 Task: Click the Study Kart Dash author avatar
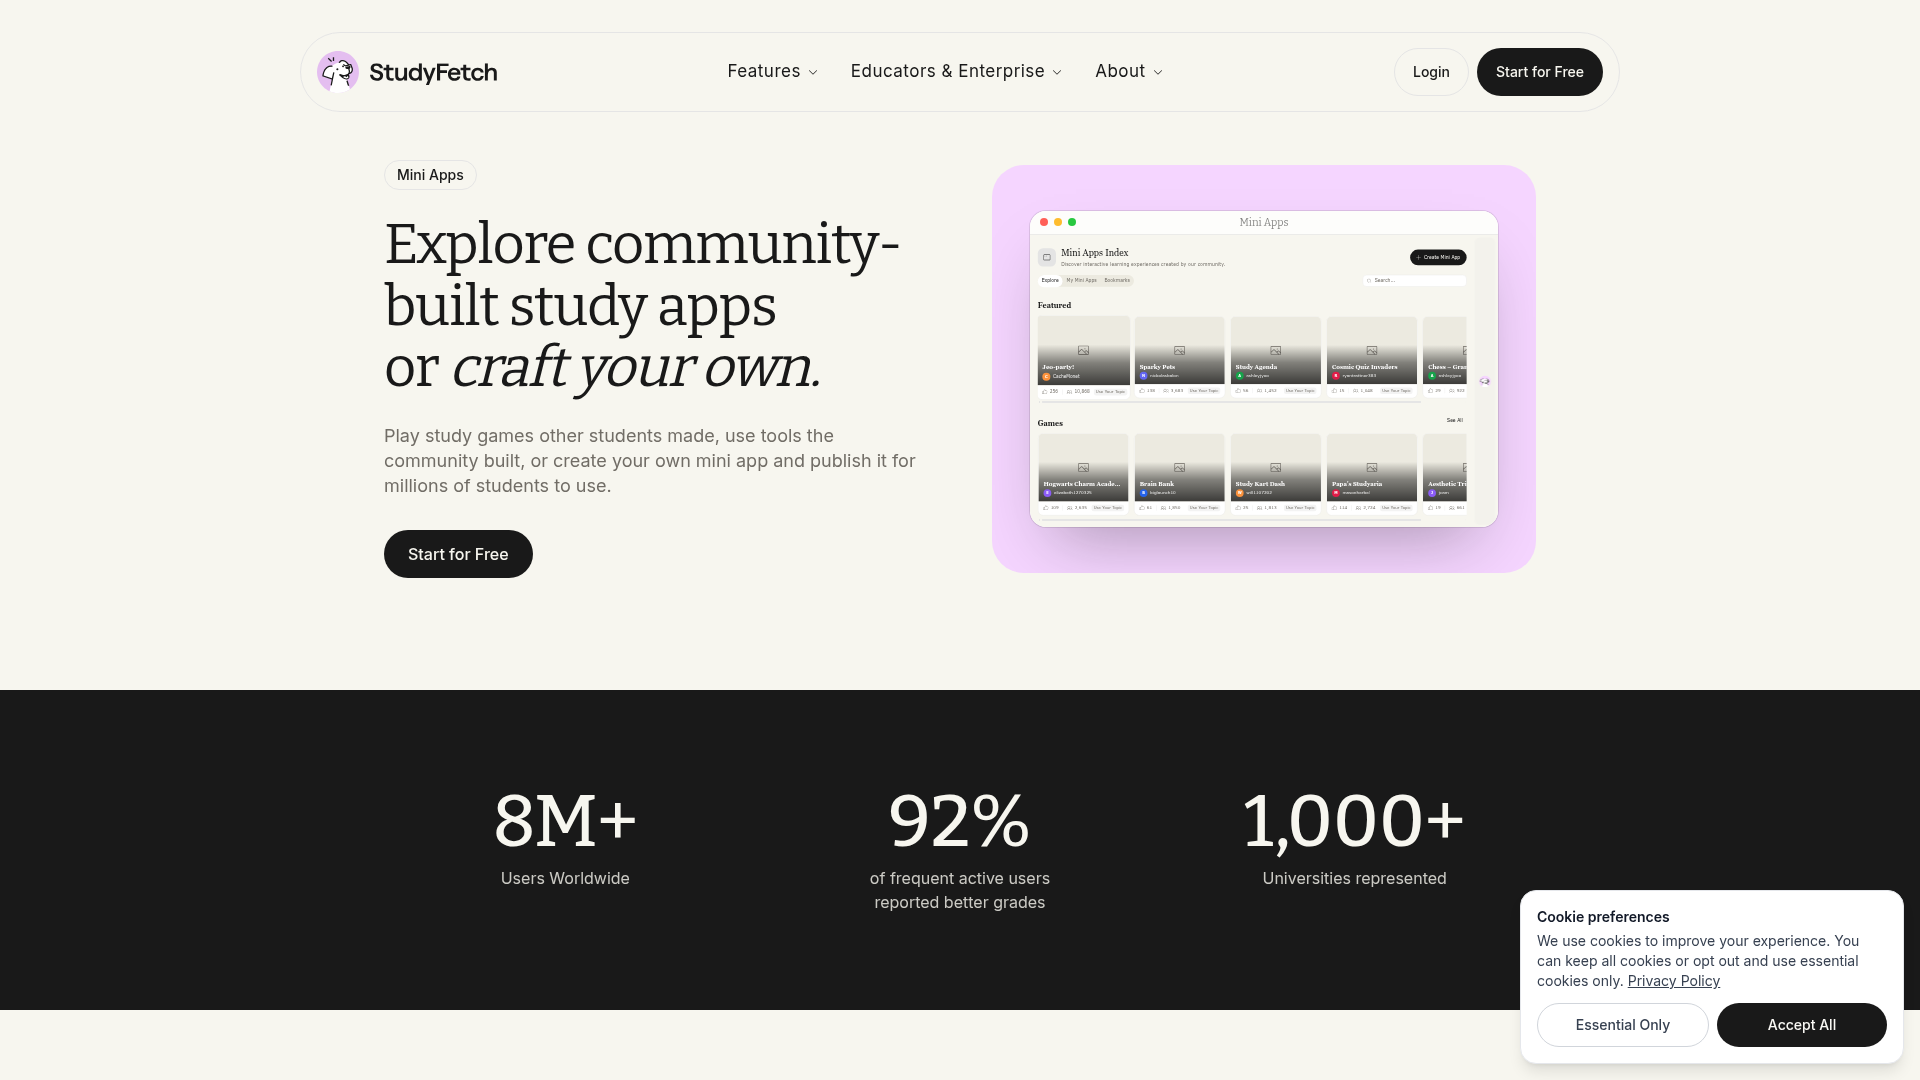[x=1240, y=493]
